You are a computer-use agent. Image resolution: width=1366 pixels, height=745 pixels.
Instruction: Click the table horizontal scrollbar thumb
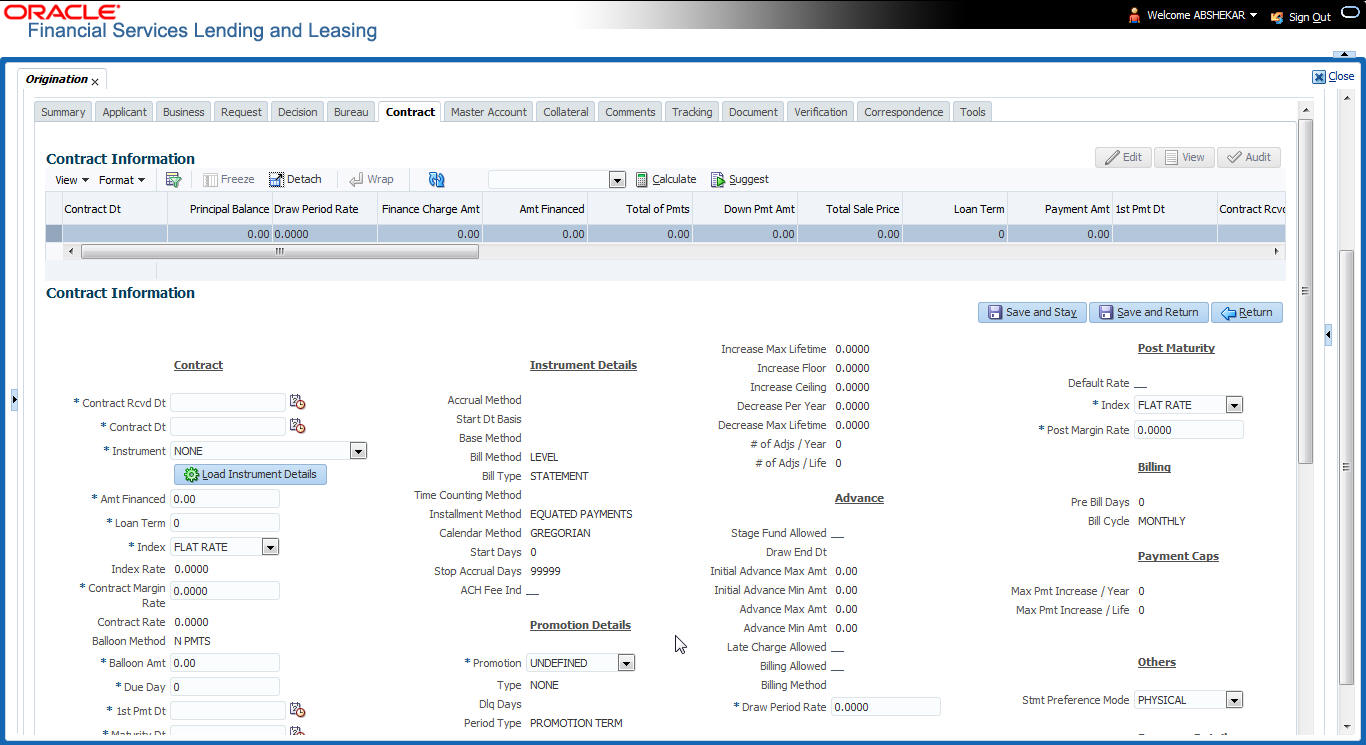click(x=279, y=252)
